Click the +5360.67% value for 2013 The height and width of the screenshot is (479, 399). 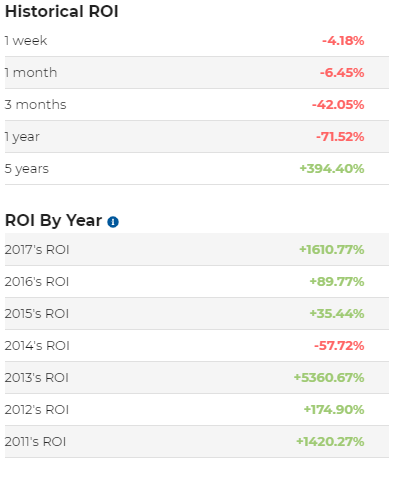pos(329,378)
